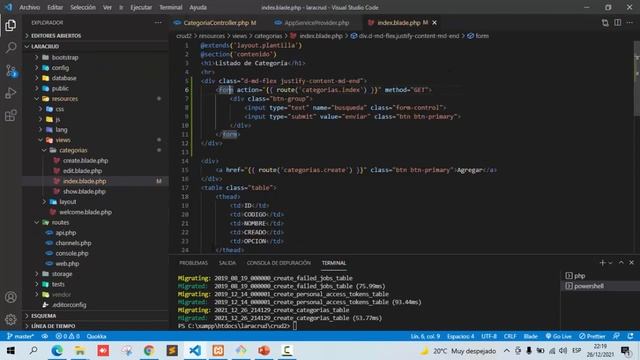This screenshot has height=360, width=640.
Task: Open show.blade.php file
Action: click(84, 191)
